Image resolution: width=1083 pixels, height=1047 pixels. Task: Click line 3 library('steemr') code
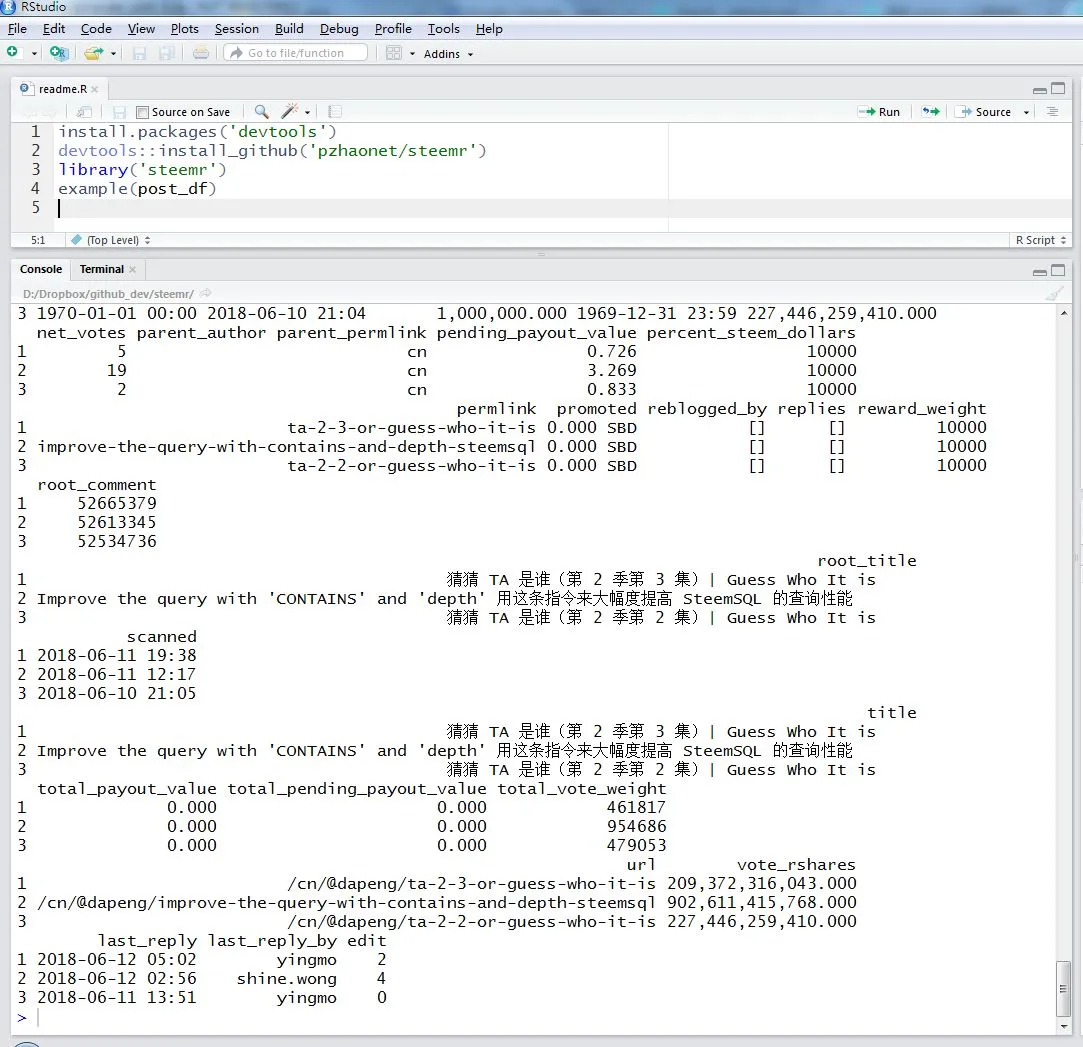[142, 169]
